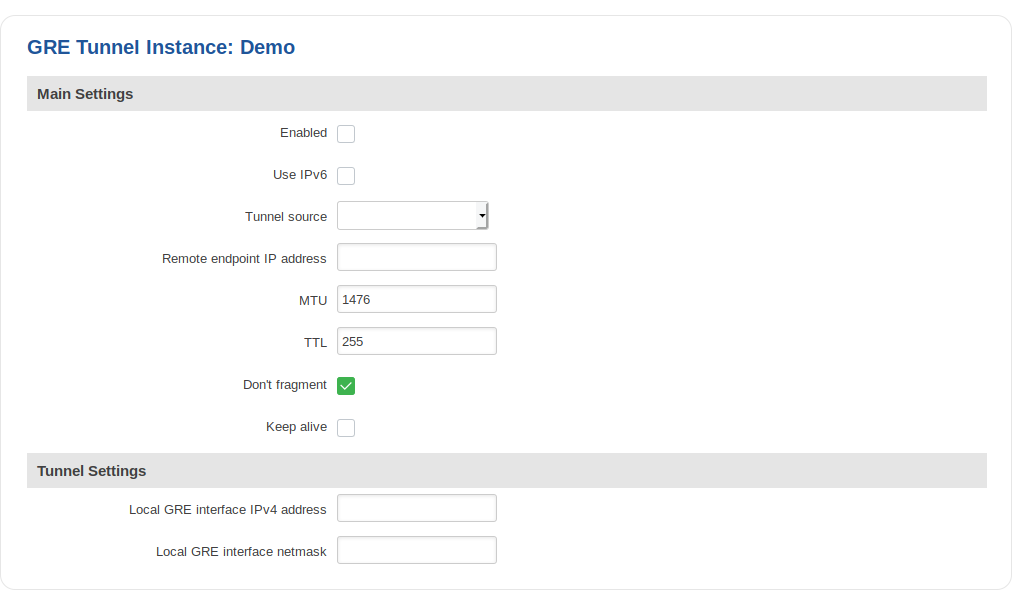Image resolution: width=1012 pixels, height=605 pixels.
Task: Click the Keep alive text label
Action: click(x=296, y=427)
